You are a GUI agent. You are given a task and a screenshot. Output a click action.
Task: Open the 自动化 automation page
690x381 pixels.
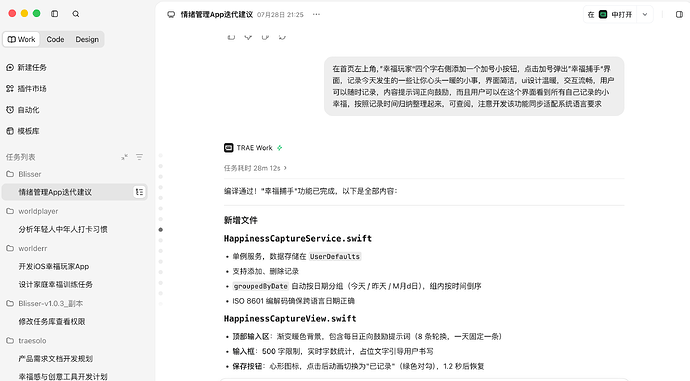pyautogui.click(x=23, y=110)
